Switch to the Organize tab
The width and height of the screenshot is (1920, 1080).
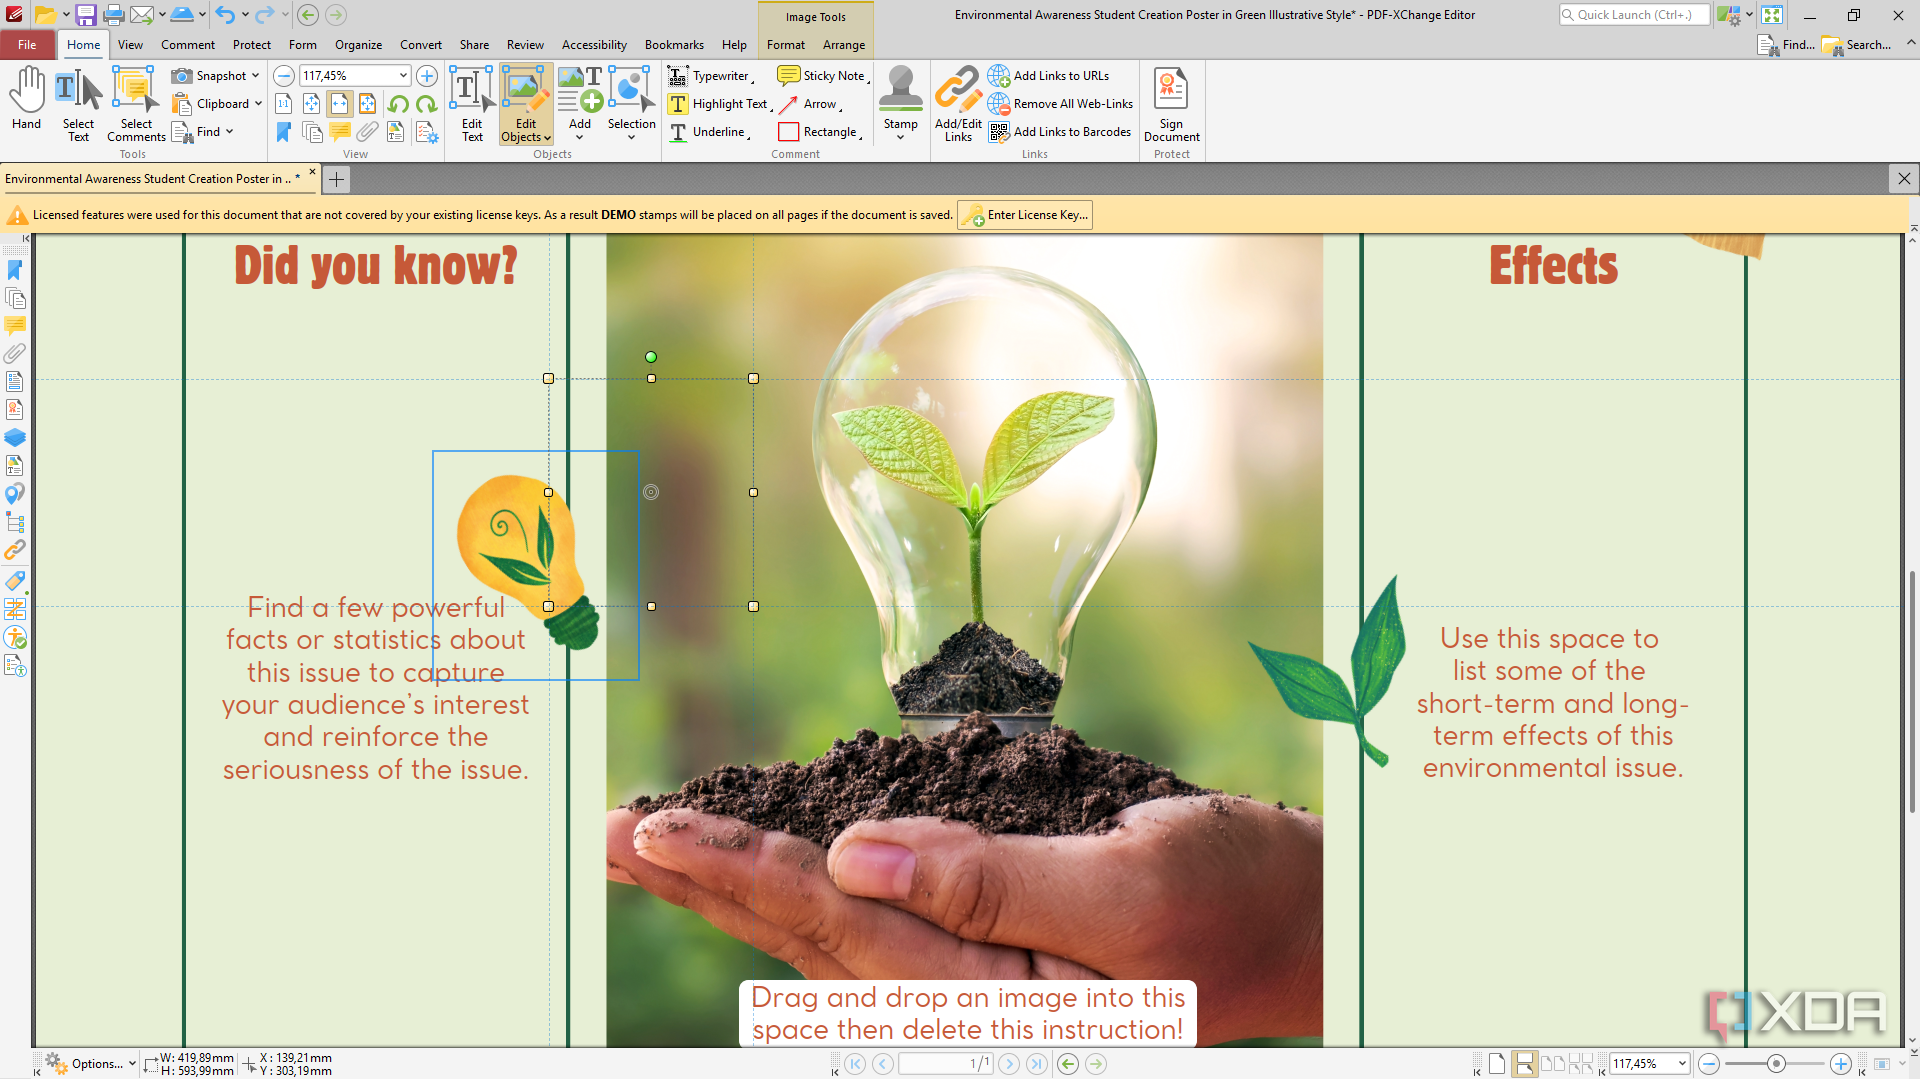coord(358,45)
